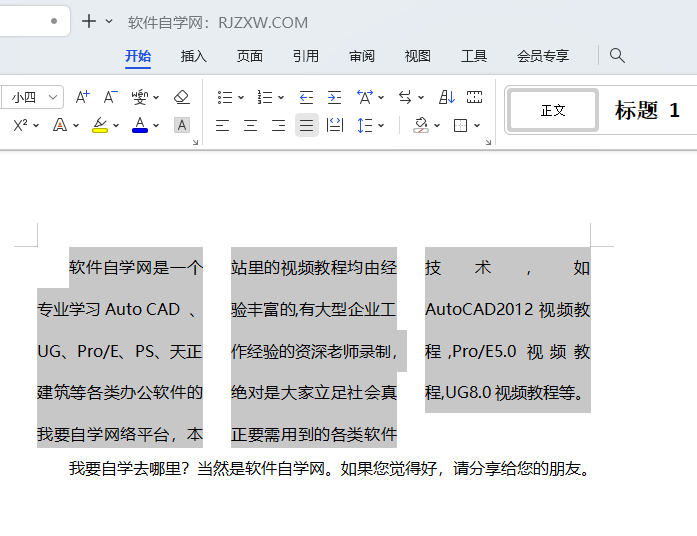This screenshot has height=536, width=697.
Task: Open the 插入 tab
Action: pos(193,56)
